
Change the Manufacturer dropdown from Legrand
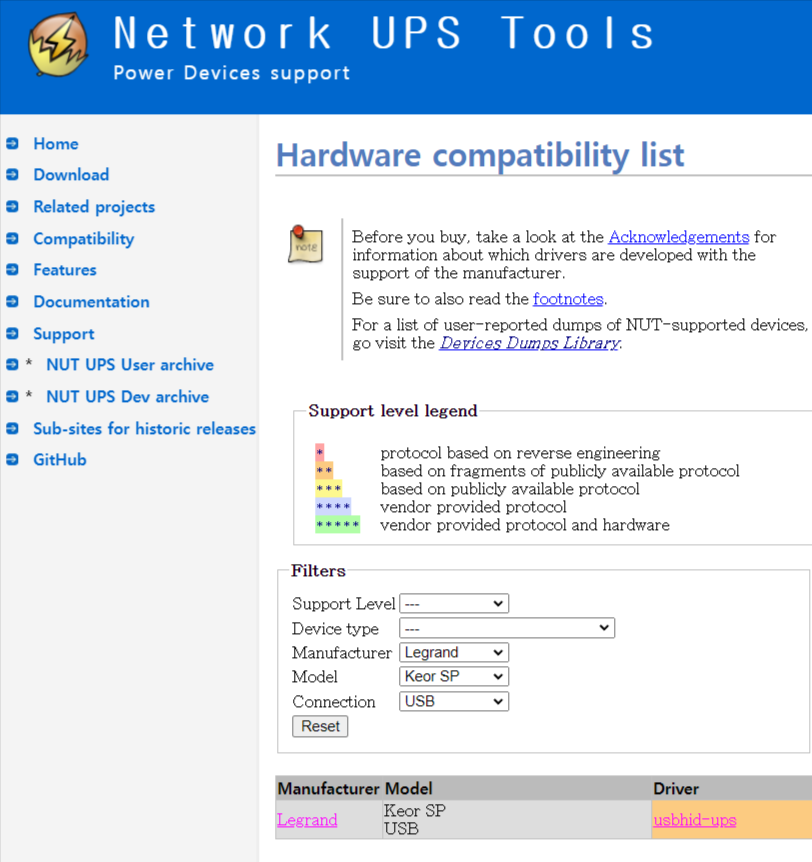pos(454,653)
